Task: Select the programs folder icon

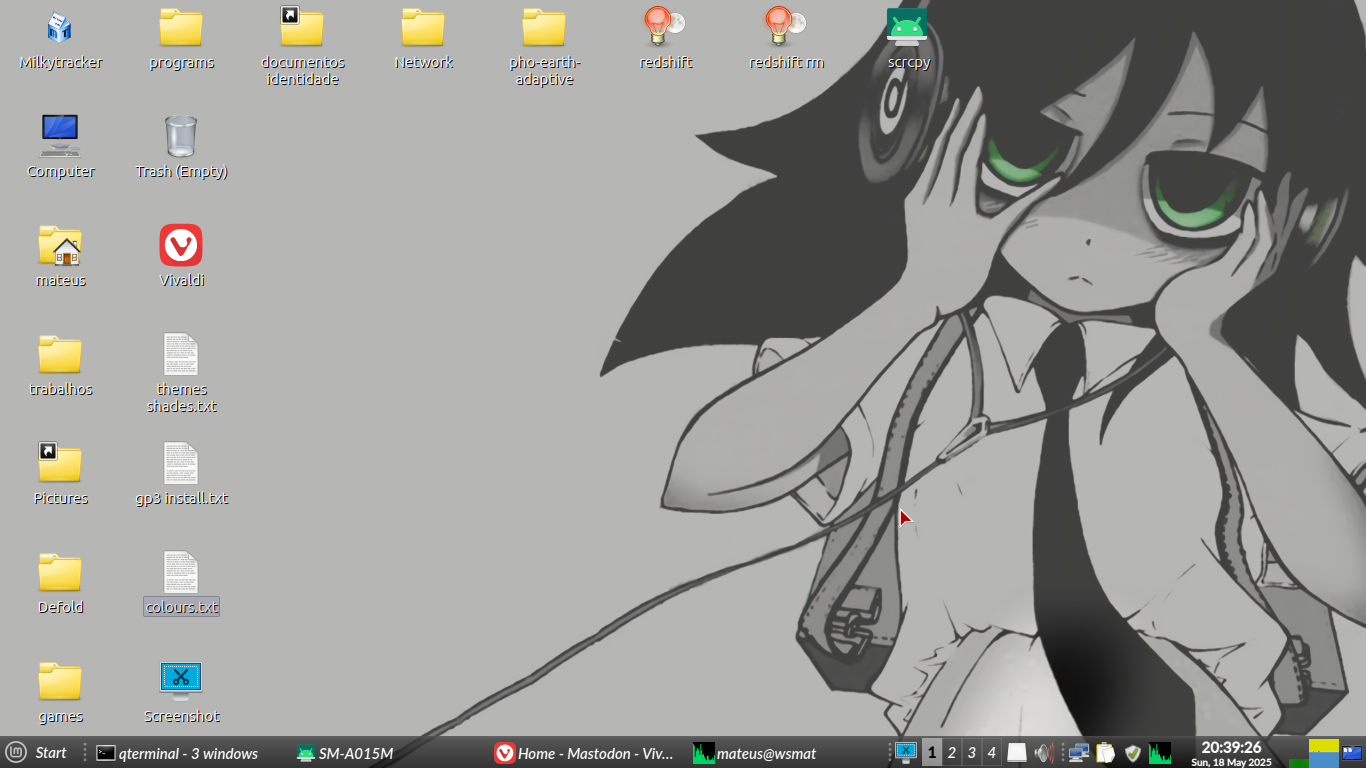Action: point(181,28)
